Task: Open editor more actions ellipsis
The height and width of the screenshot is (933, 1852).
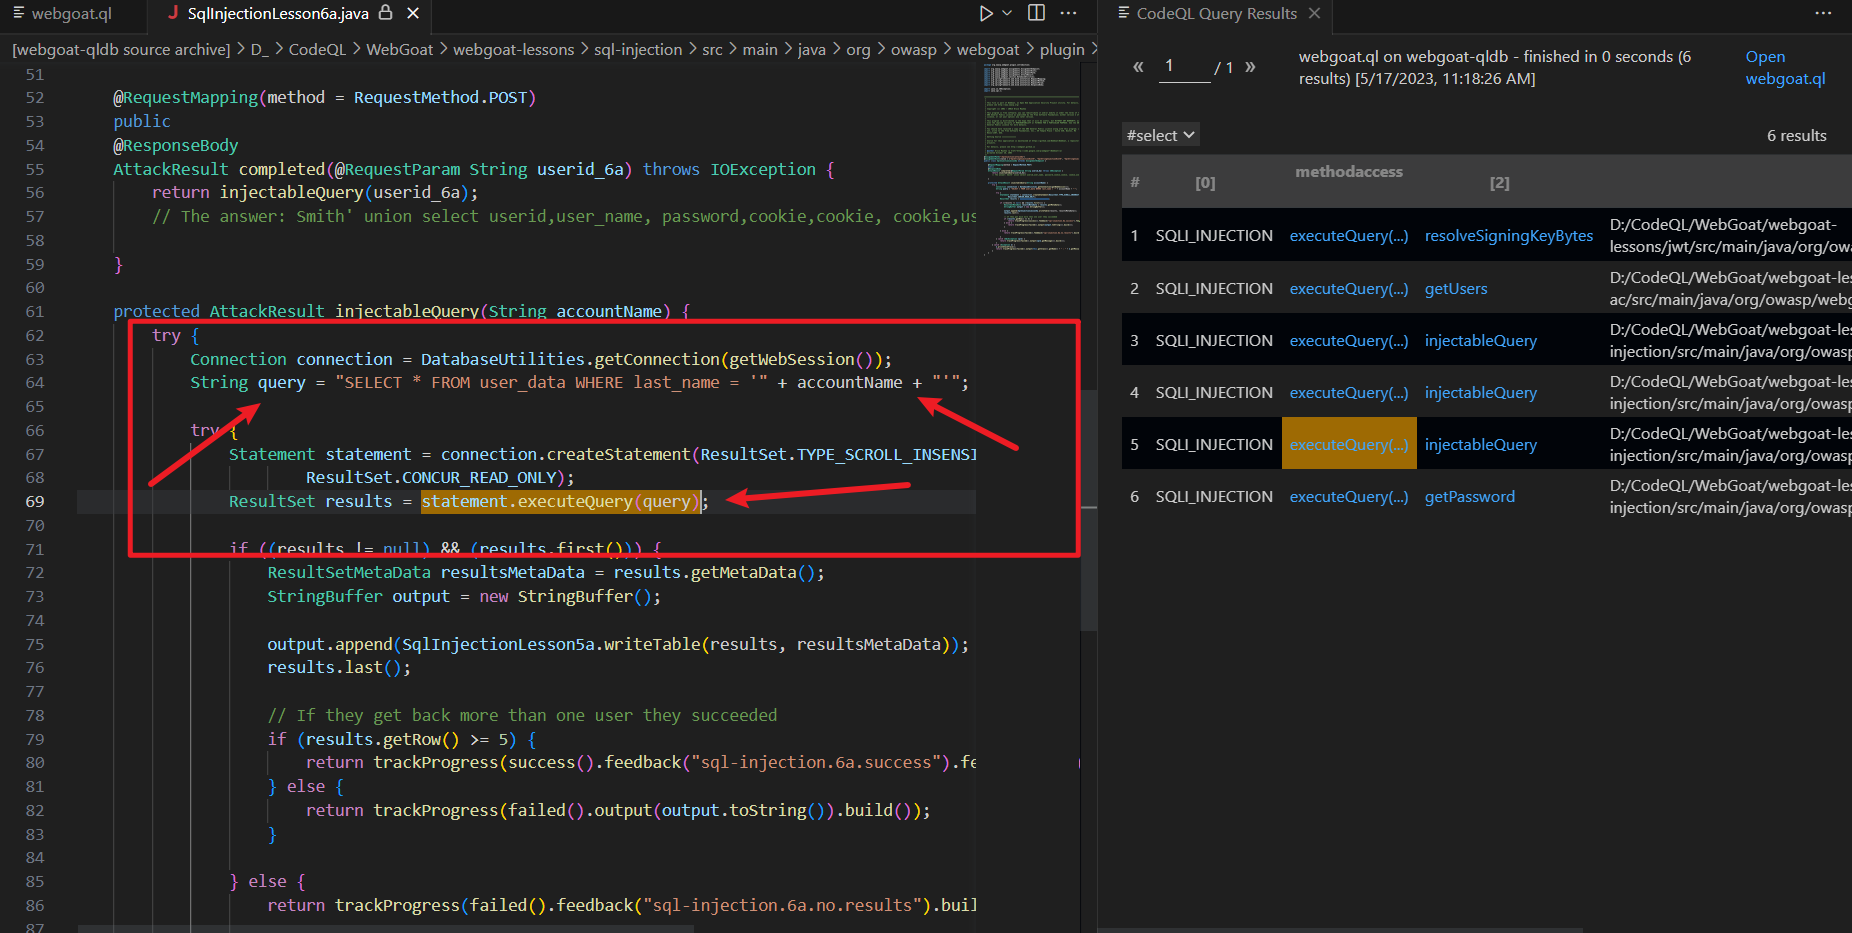Action: tap(1069, 13)
